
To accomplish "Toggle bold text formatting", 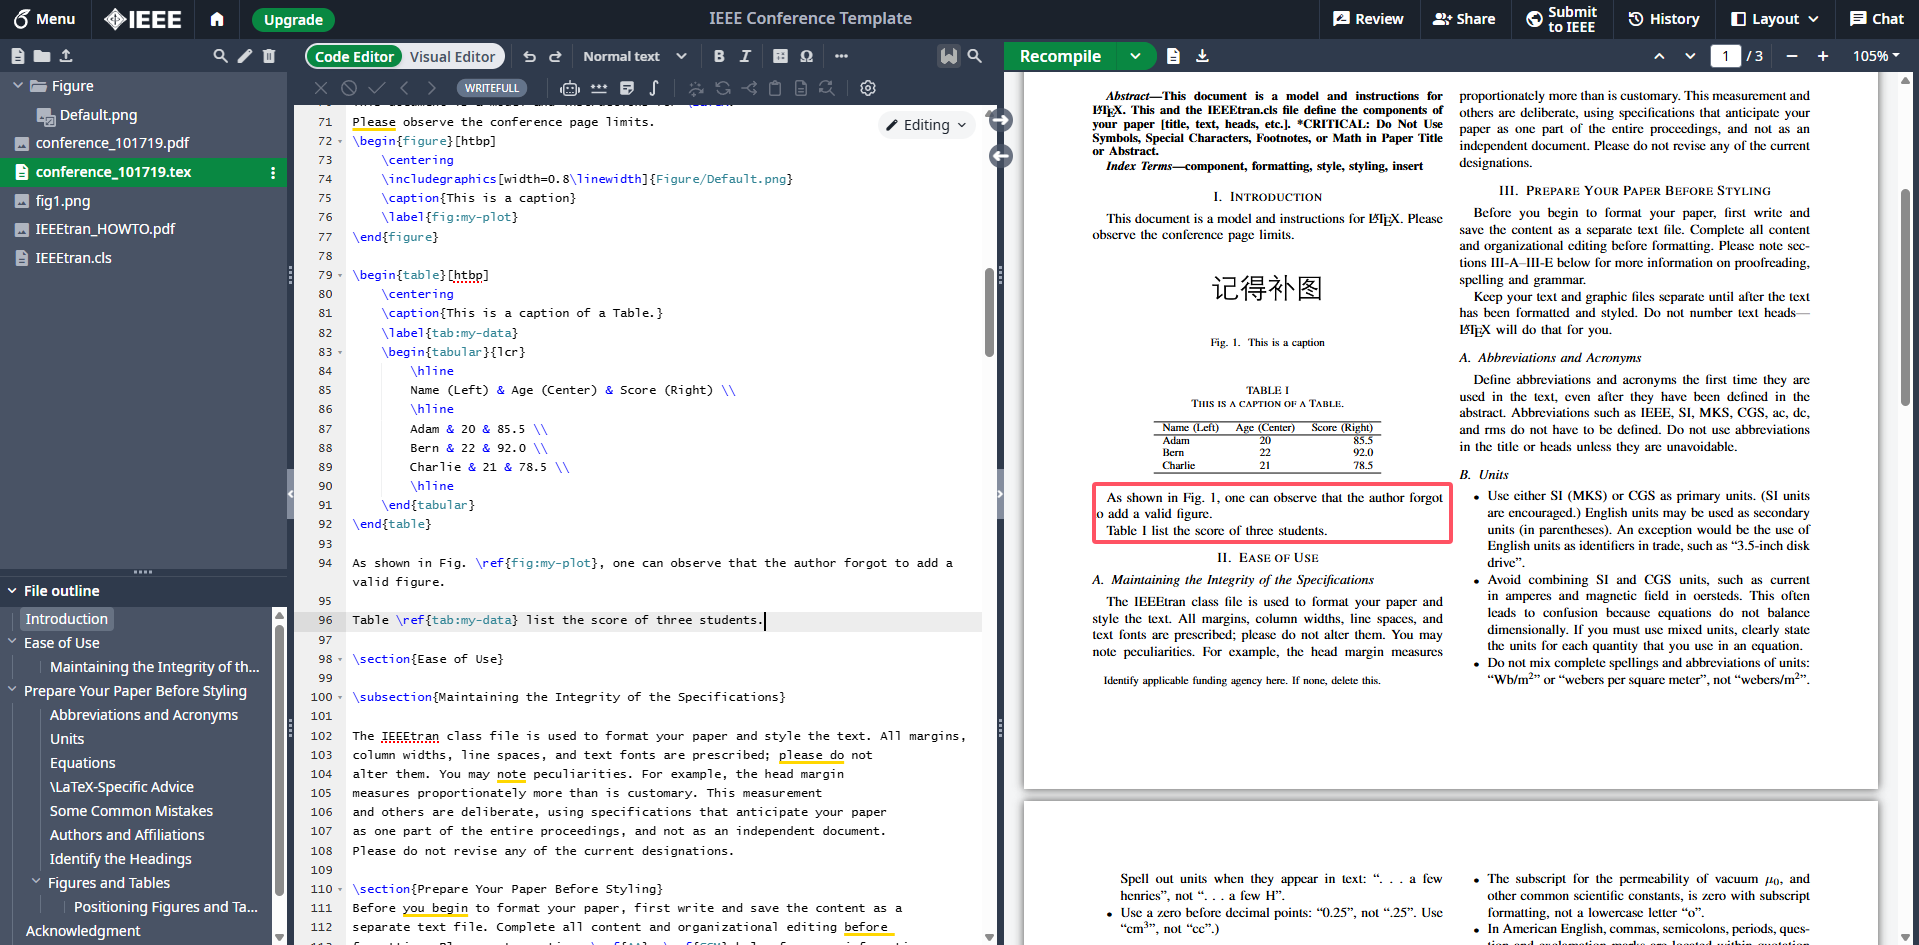I will click(x=718, y=56).
